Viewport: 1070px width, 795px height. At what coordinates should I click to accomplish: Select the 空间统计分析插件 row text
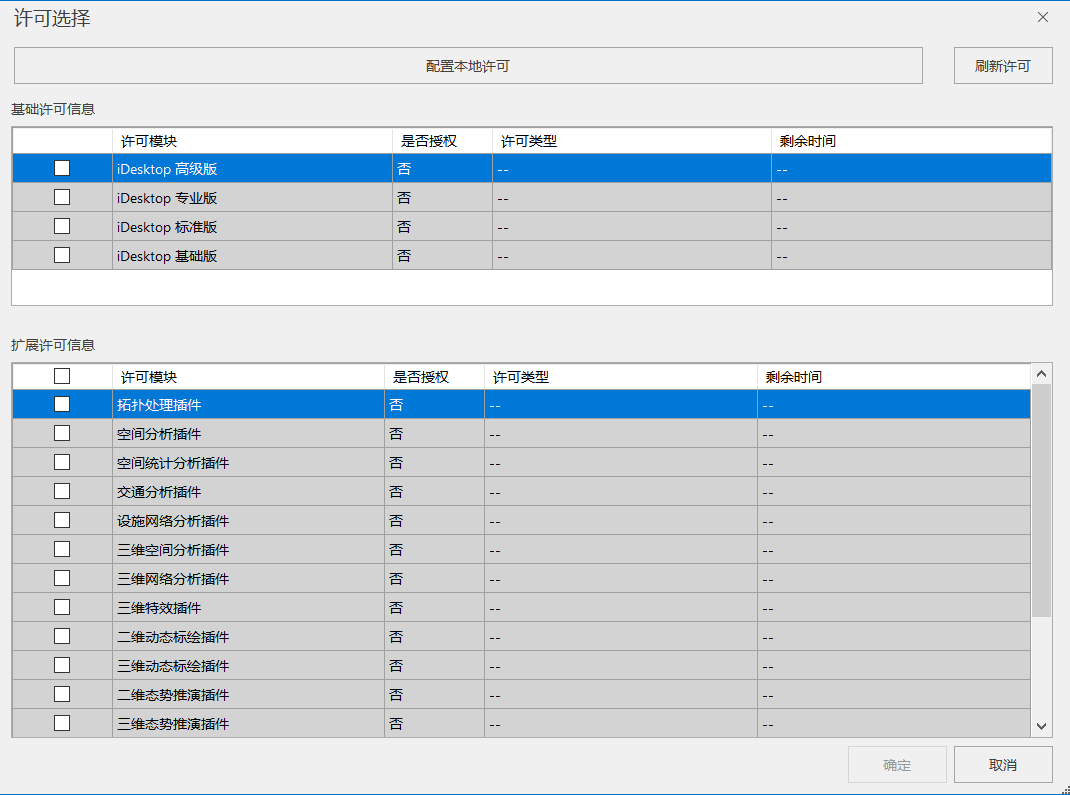[173, 463]
